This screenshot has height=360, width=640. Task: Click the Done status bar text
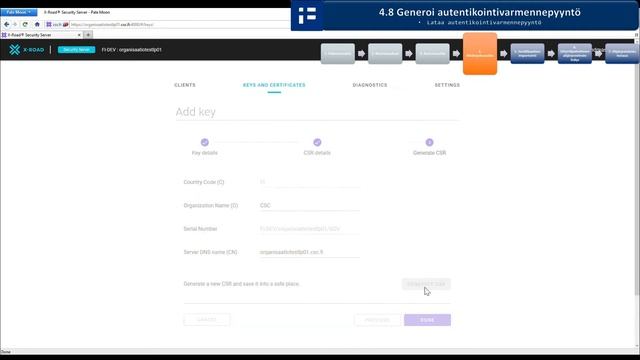(x=6, y=352)
